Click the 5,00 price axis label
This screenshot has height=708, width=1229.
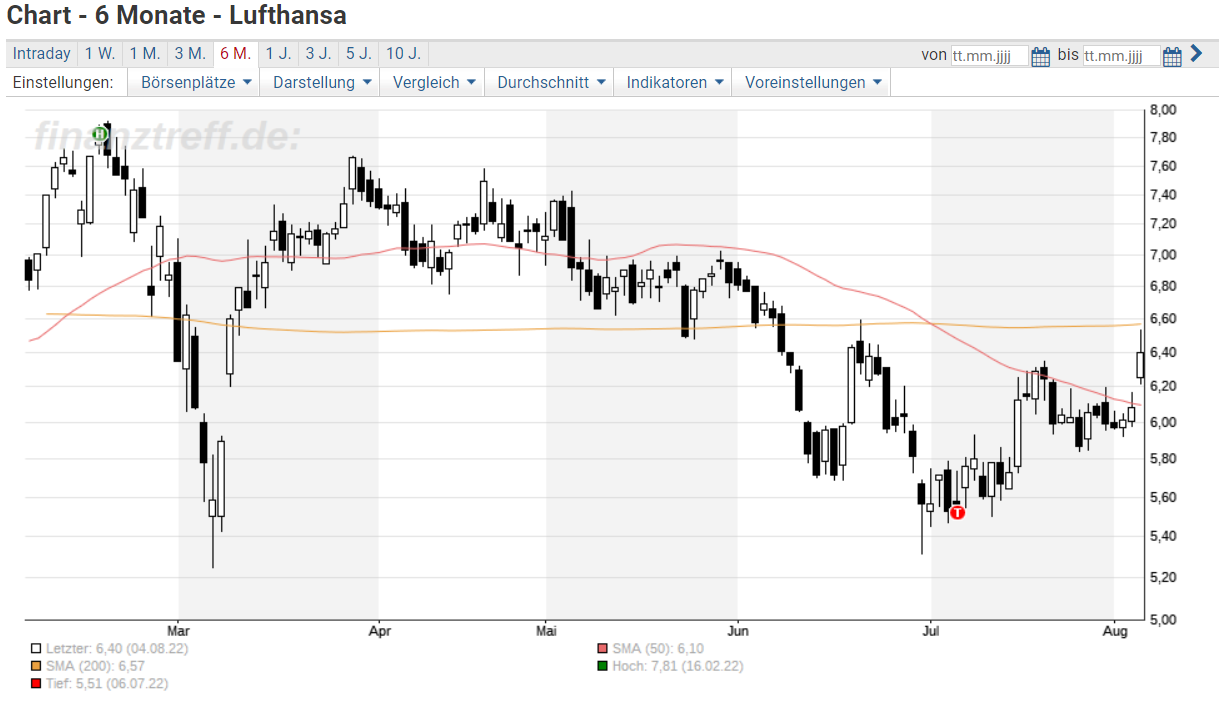pyautogui.click(x=1163, y=620)
